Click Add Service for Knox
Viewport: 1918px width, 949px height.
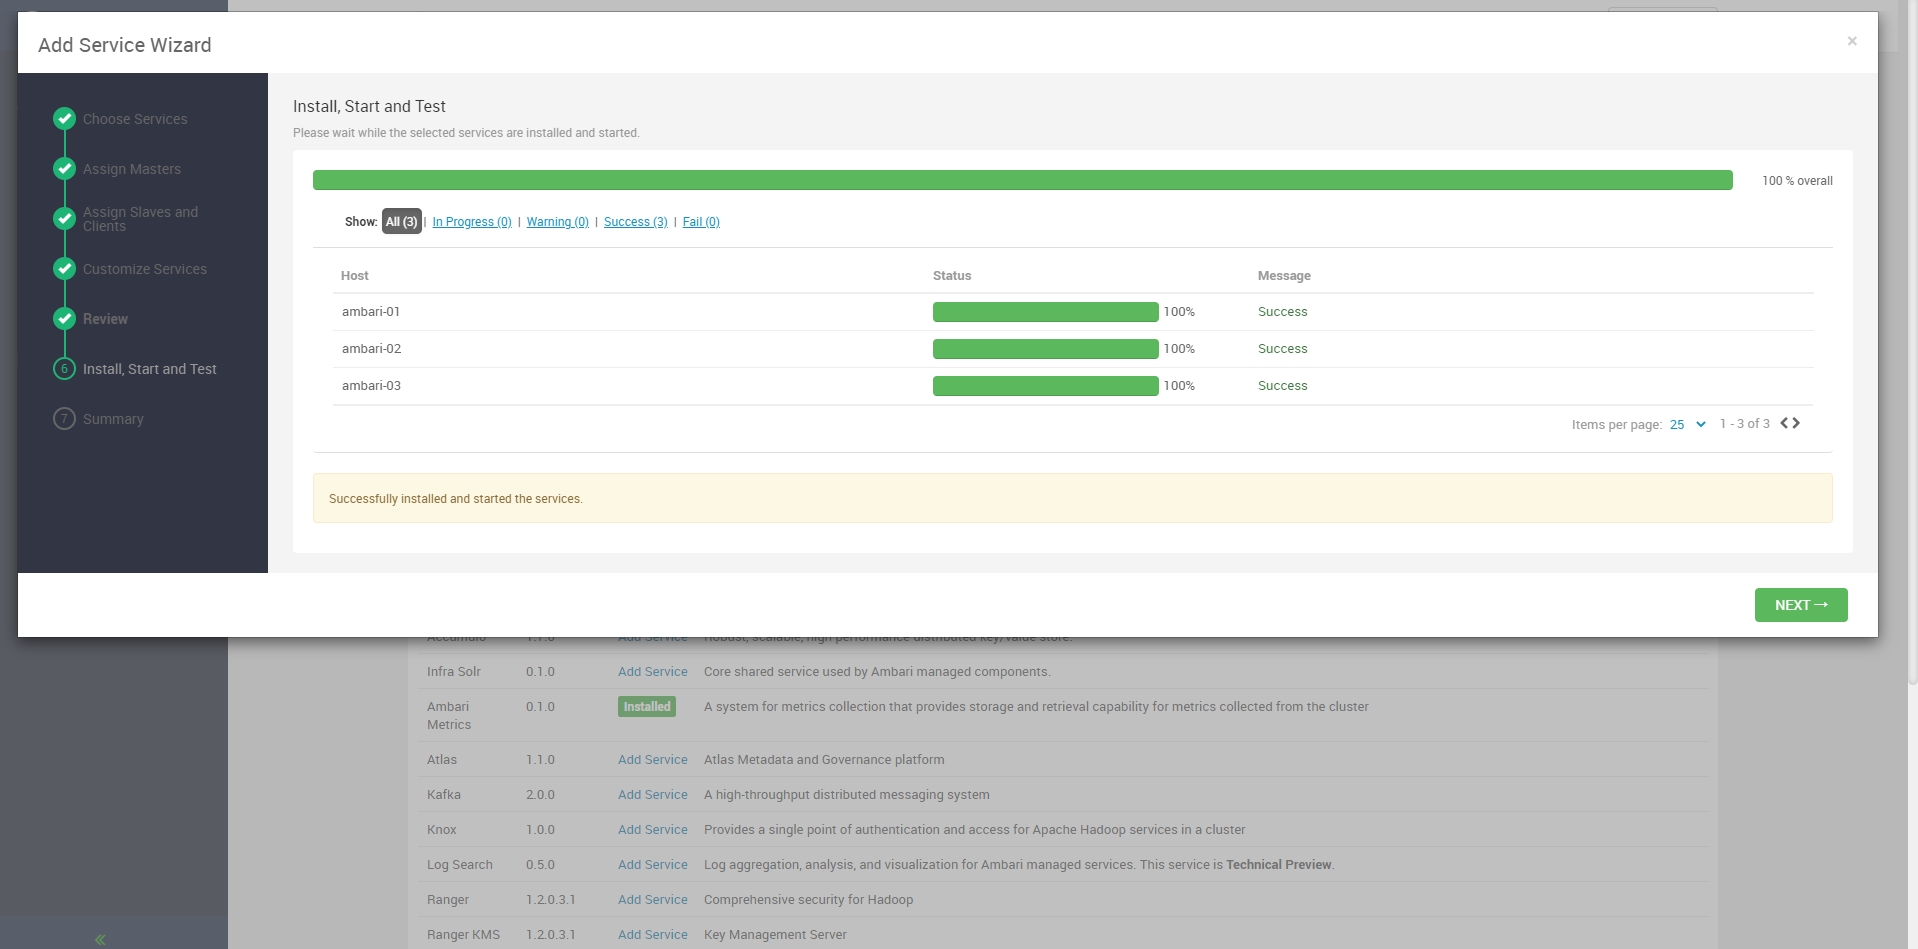(x=653, y=830)
